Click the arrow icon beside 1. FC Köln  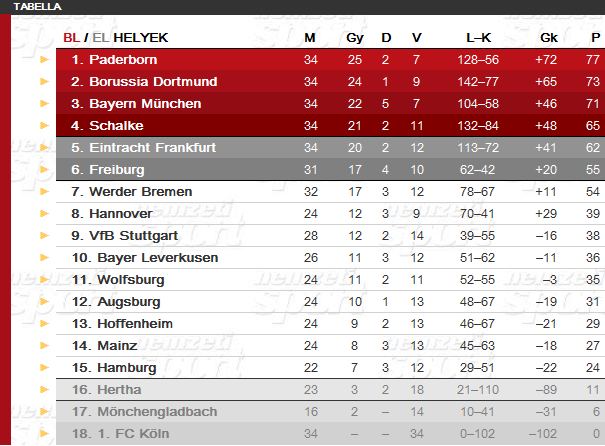pyautogui.click(x=45, y=433)
